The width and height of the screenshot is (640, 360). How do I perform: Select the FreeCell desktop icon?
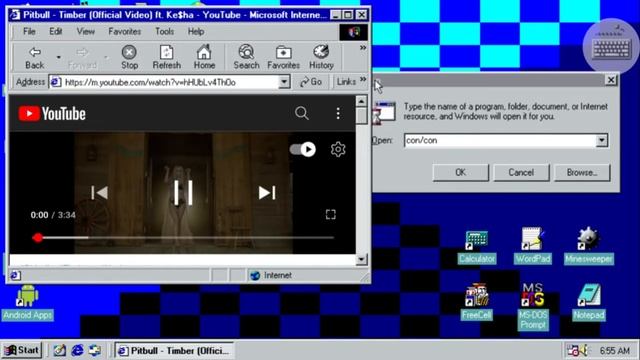(477, 302)
